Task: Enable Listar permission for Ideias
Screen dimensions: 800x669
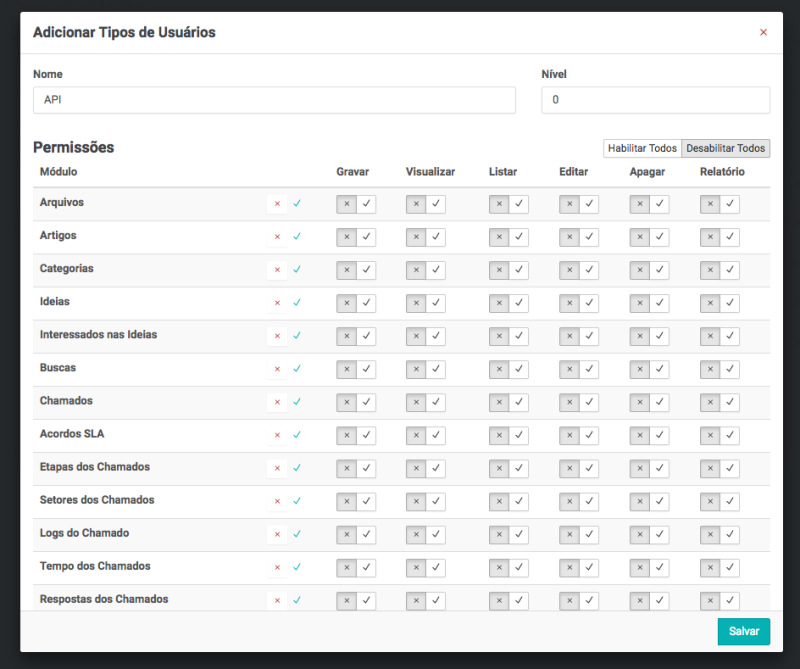Action: pos(519,303)
